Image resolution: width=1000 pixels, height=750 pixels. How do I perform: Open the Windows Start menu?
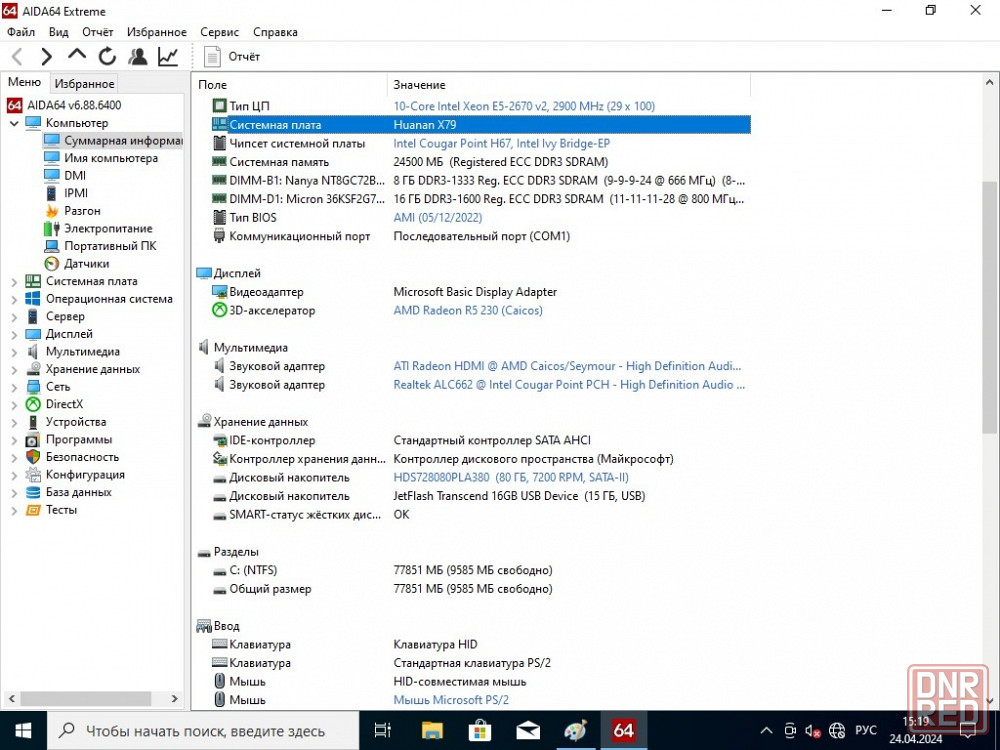(23, 731)
